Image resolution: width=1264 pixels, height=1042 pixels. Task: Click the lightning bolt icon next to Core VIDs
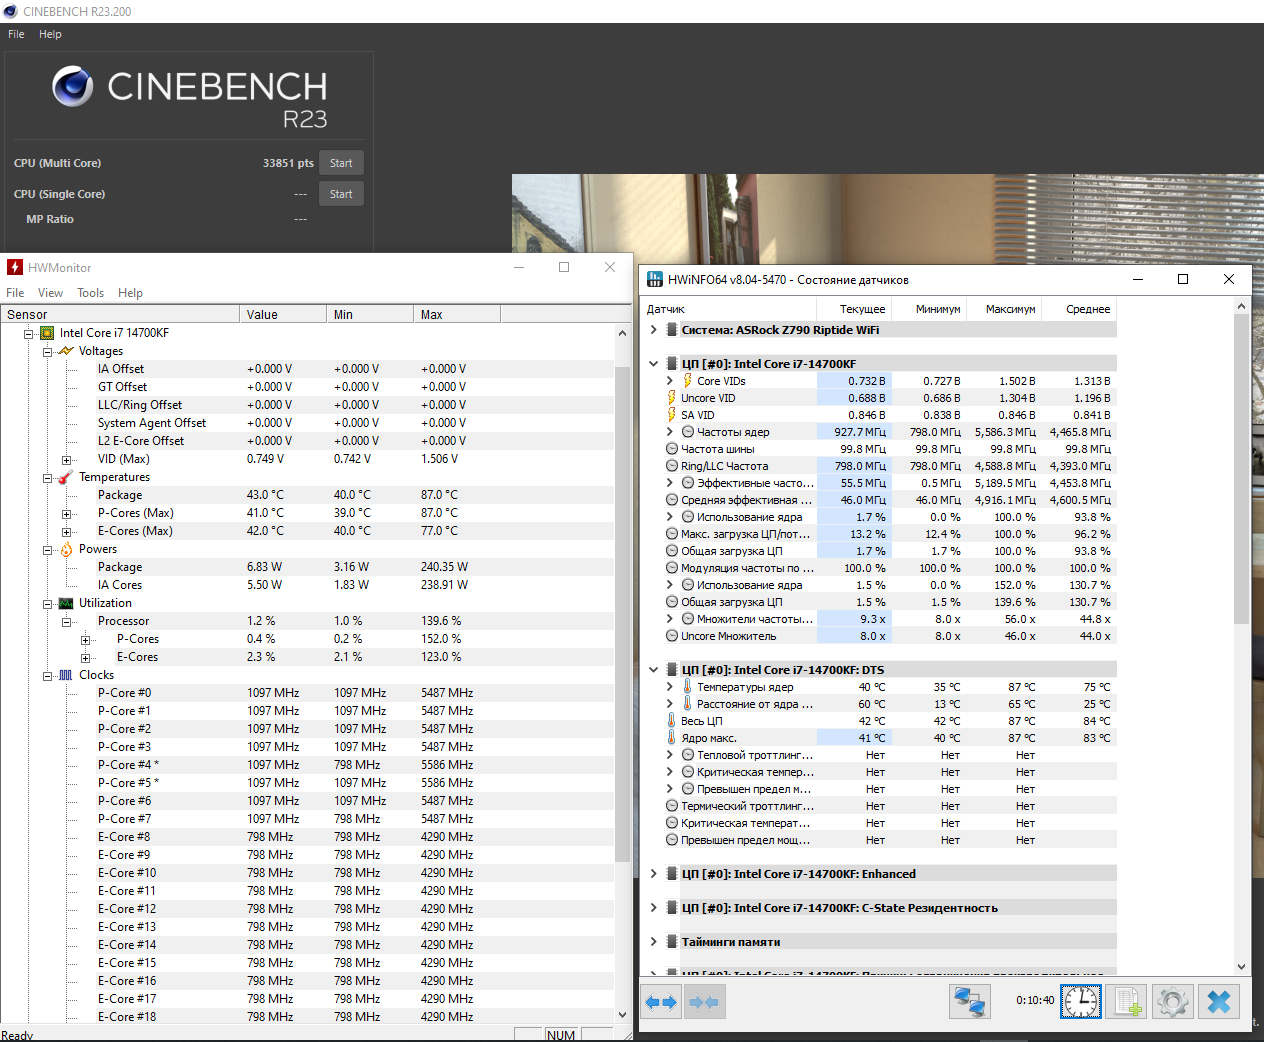[x=687, y=381]
